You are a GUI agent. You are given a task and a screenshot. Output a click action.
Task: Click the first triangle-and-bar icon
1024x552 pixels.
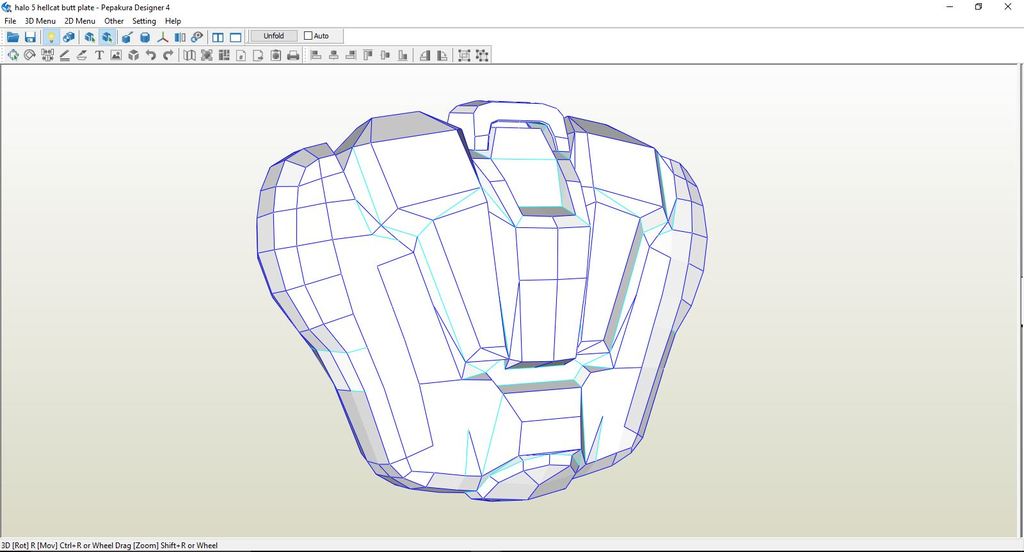tap(425, 56)
